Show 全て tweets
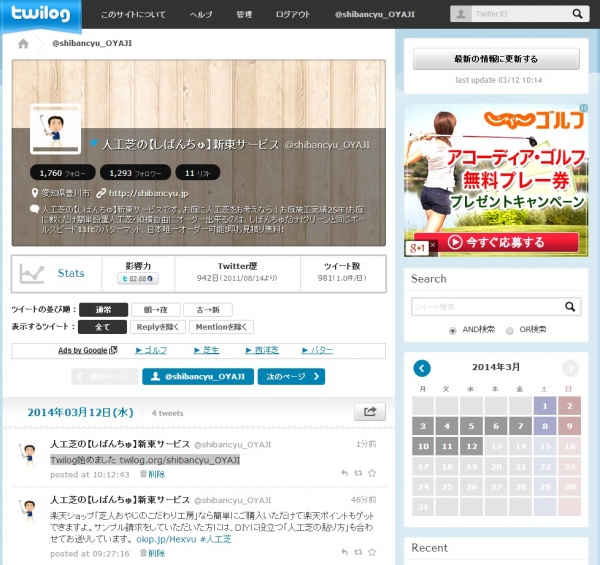This screenshot has width=600, height=565. [x=102, y=327]
